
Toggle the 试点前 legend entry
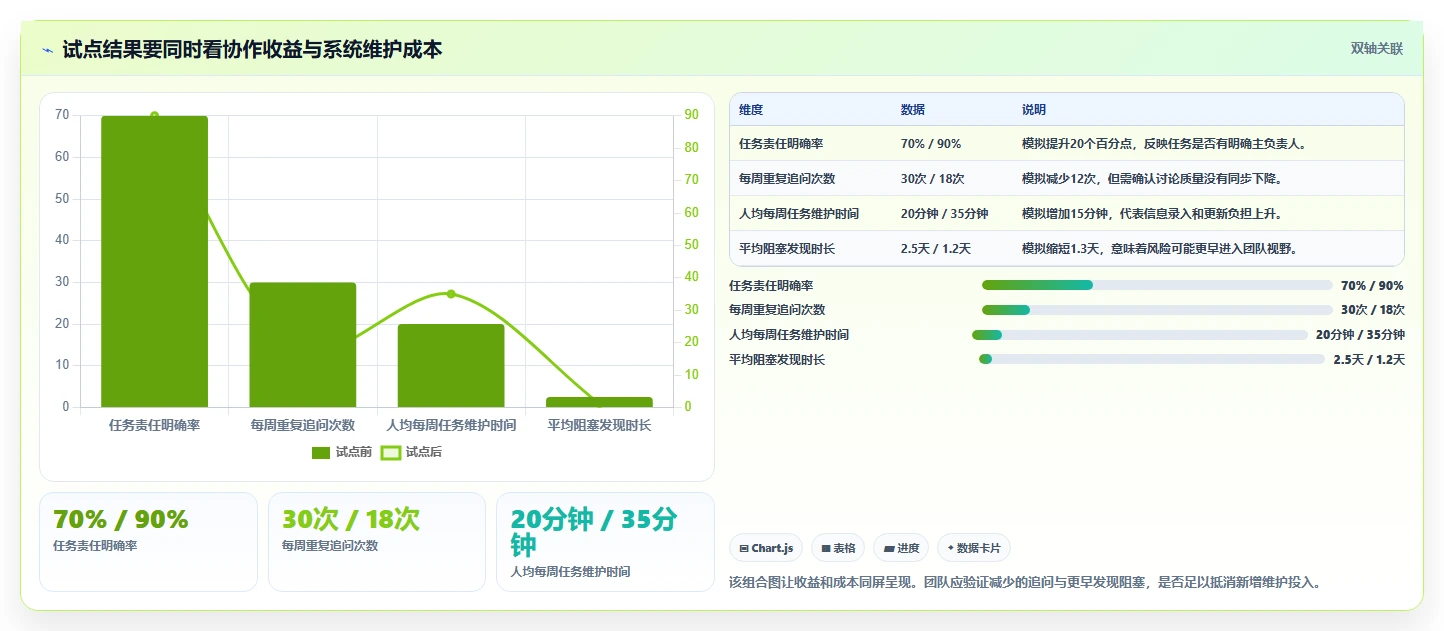(x=342, y=452)
